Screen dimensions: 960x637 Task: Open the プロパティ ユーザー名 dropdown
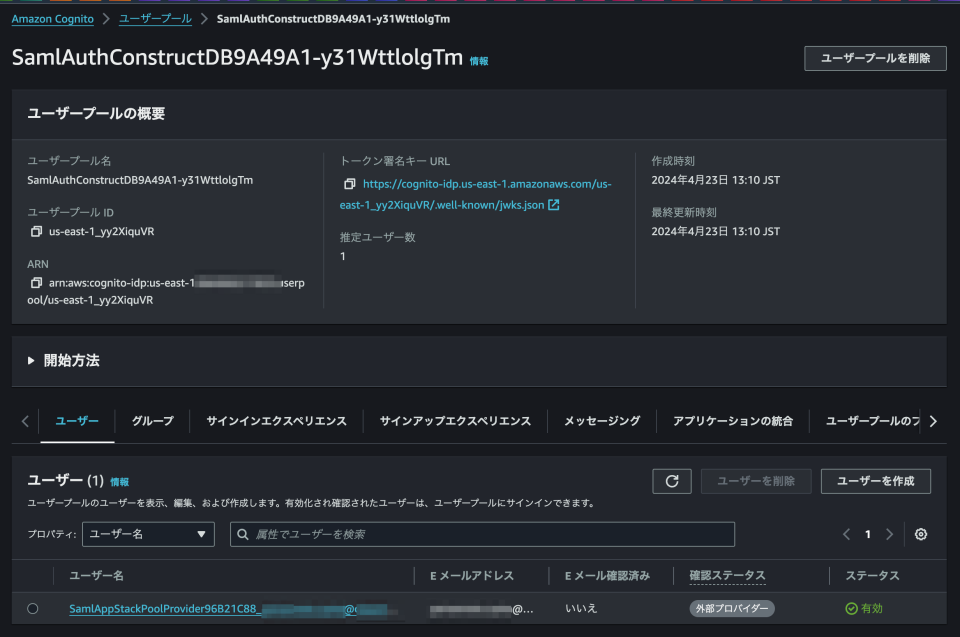click(x=148, y=534)
